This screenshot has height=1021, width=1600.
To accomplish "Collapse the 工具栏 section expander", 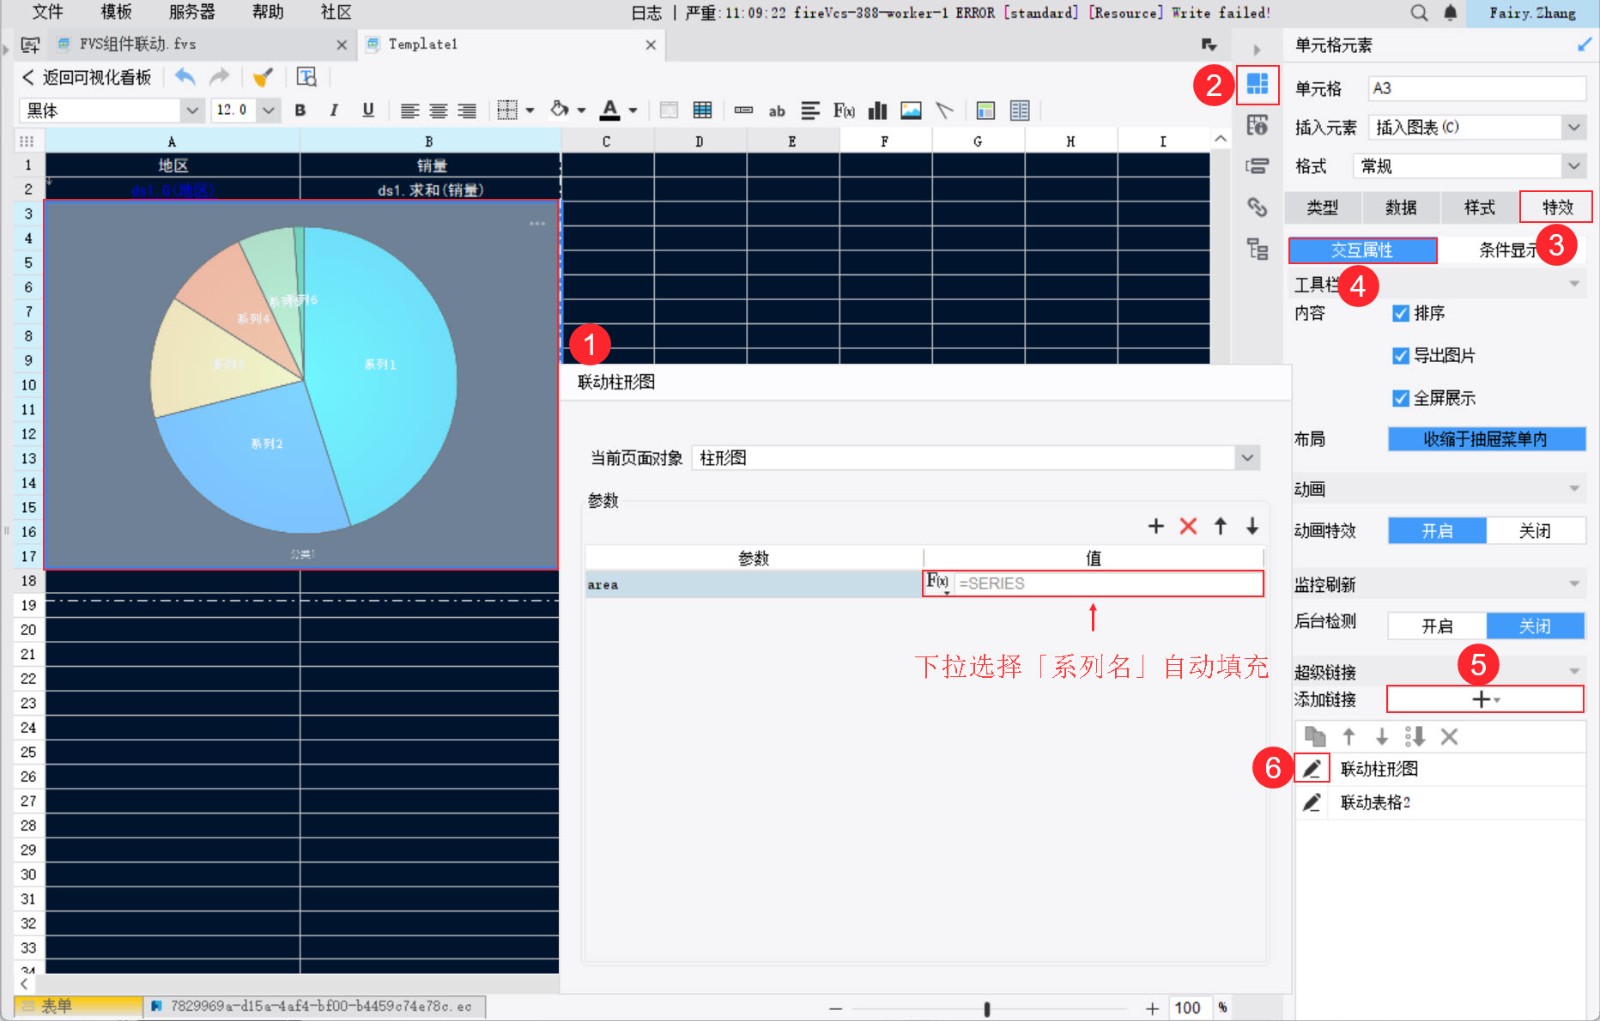I will coord(1574,284).
